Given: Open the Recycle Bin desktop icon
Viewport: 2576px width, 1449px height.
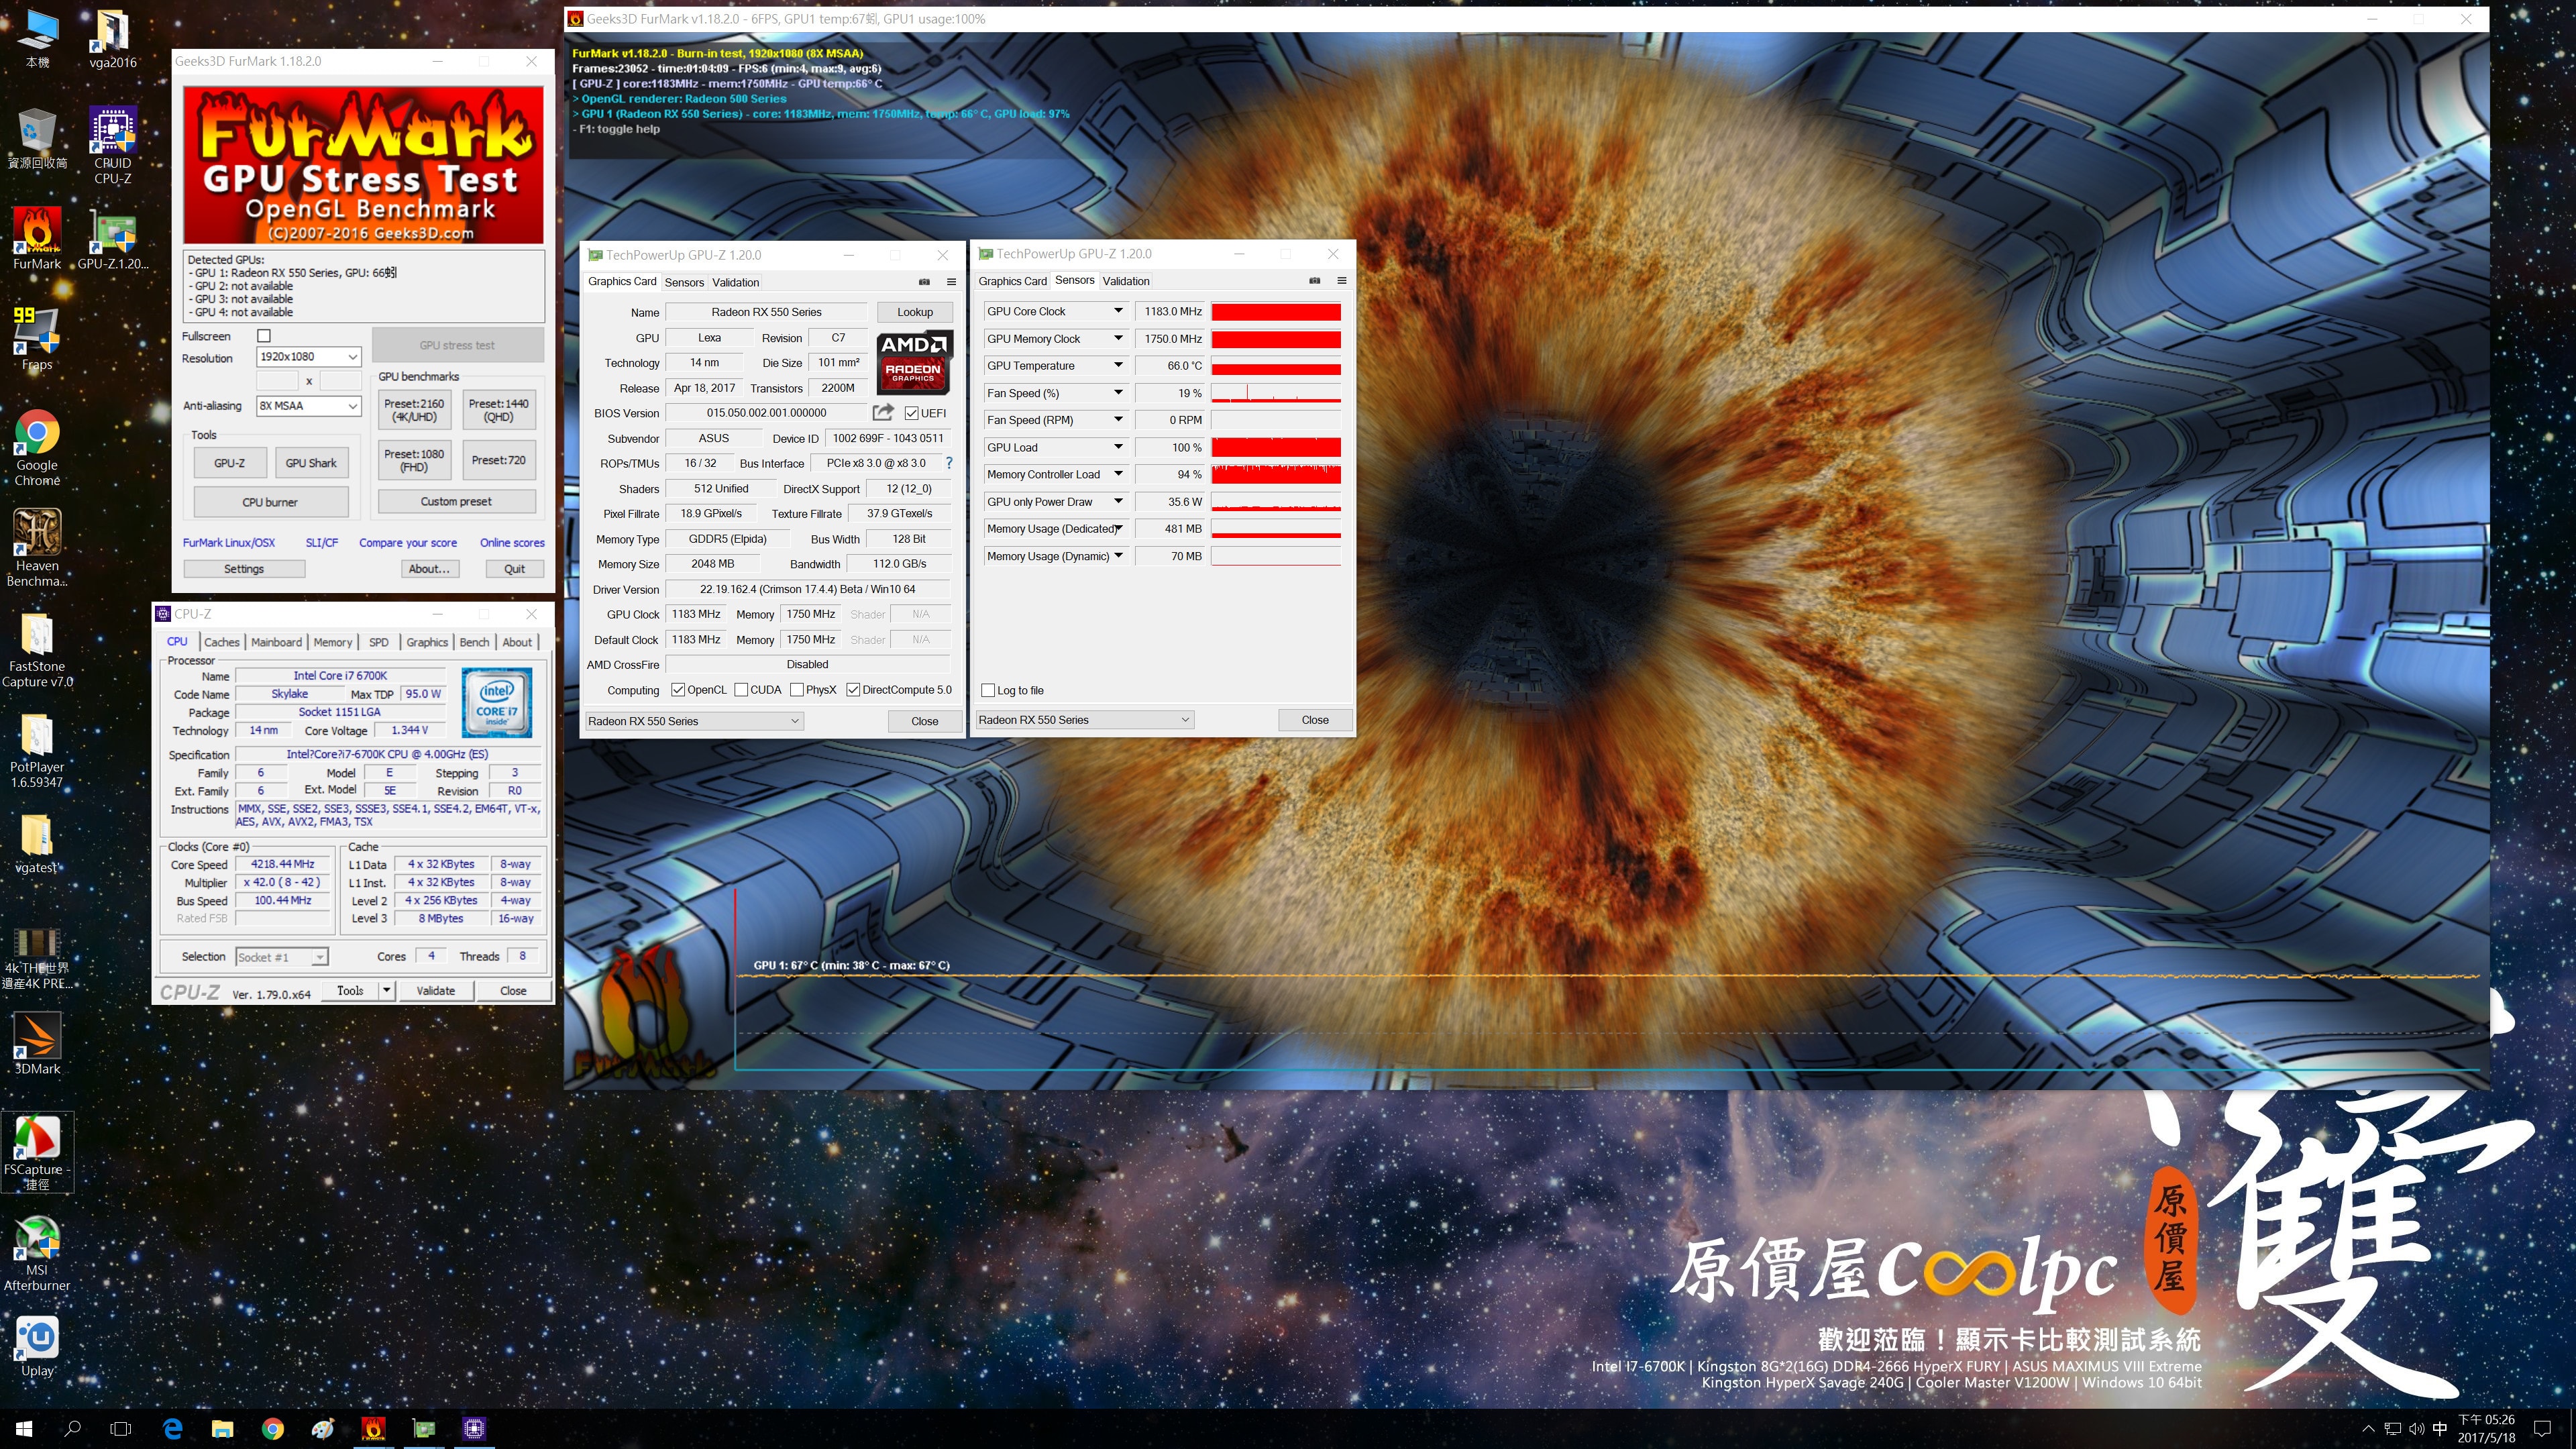Looking at the screenshot, I should [x=37, y=139].
